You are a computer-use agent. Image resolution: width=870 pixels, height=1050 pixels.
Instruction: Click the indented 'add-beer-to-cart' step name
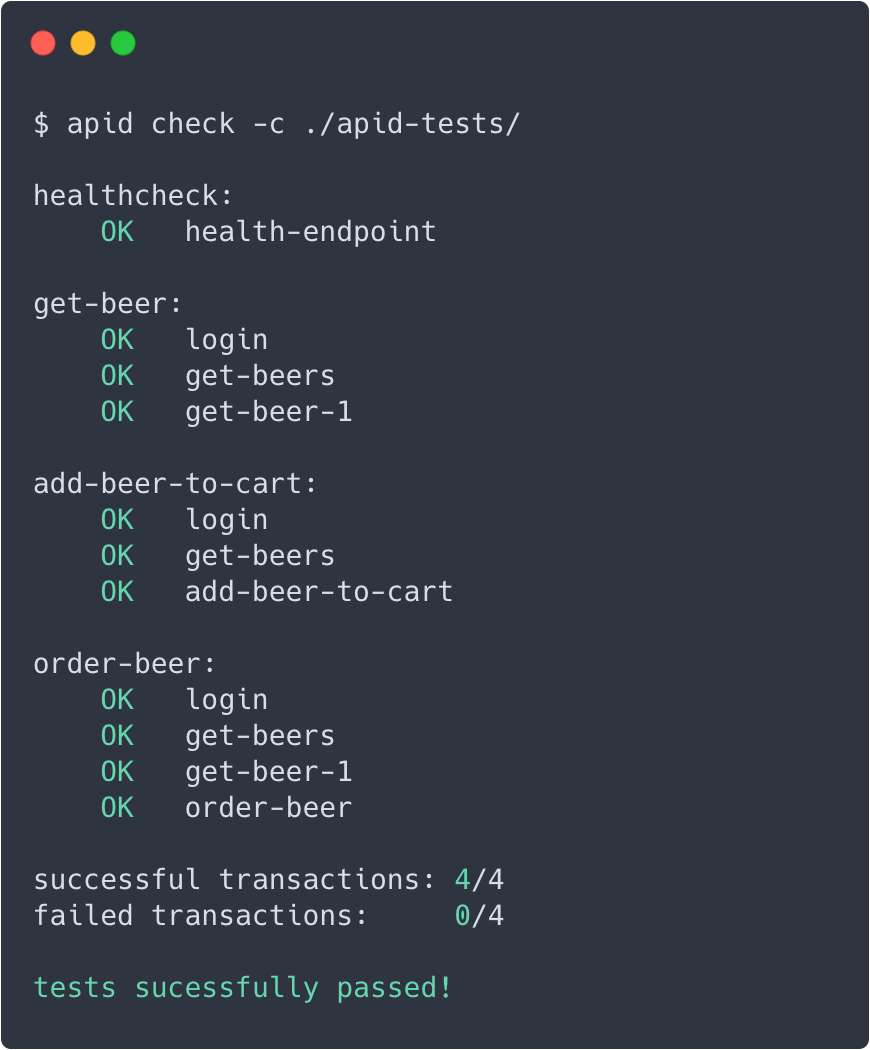(x=319, y=592)
